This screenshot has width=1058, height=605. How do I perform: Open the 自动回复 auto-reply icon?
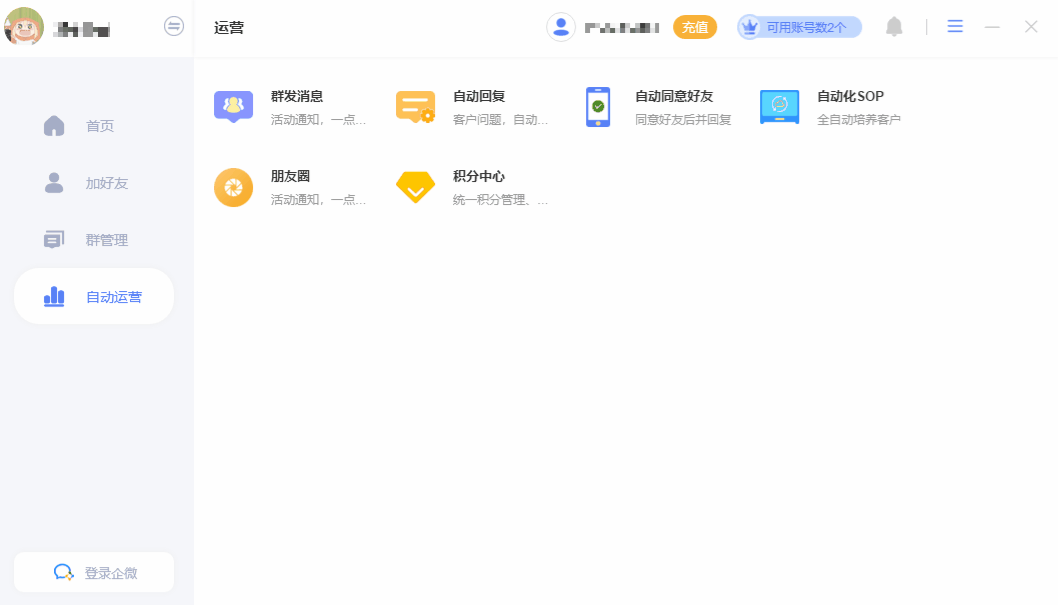pos(416,107)
